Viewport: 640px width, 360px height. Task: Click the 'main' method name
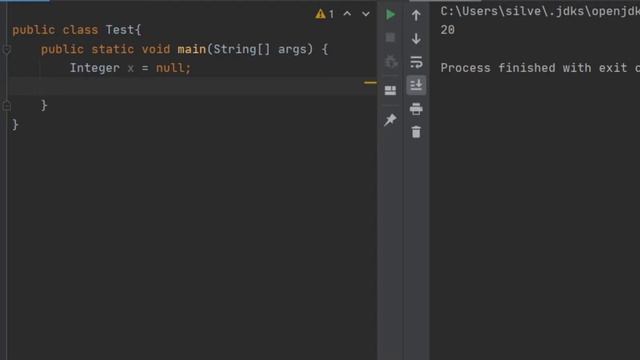point(191,49)
